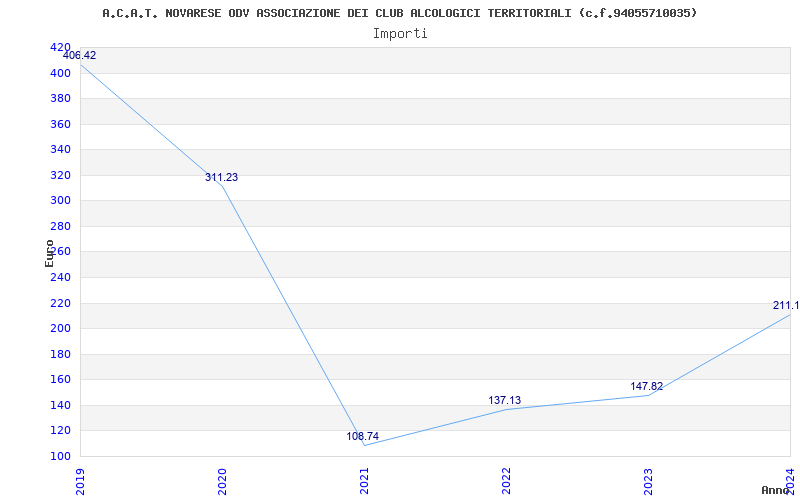Click the 300 y-axis tick label
Viewport: 800px width, 500px height.
(60, 201)
